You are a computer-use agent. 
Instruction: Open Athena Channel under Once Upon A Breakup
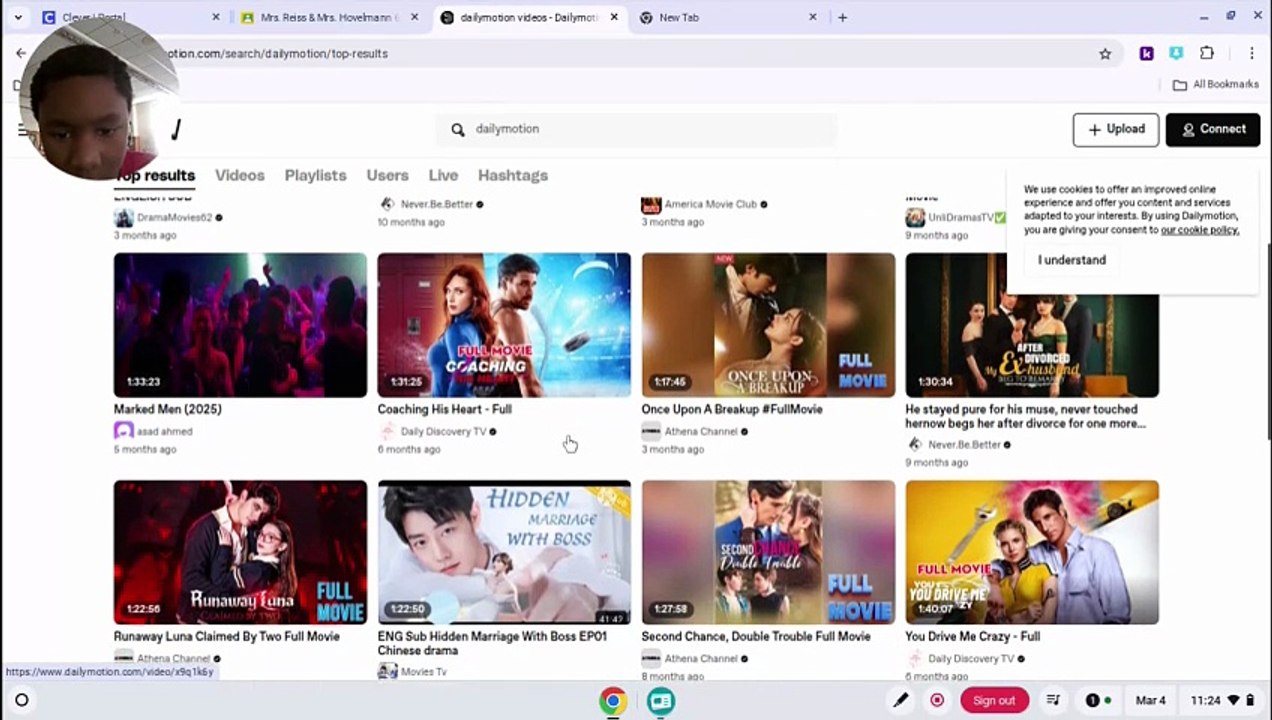(701, 432)
